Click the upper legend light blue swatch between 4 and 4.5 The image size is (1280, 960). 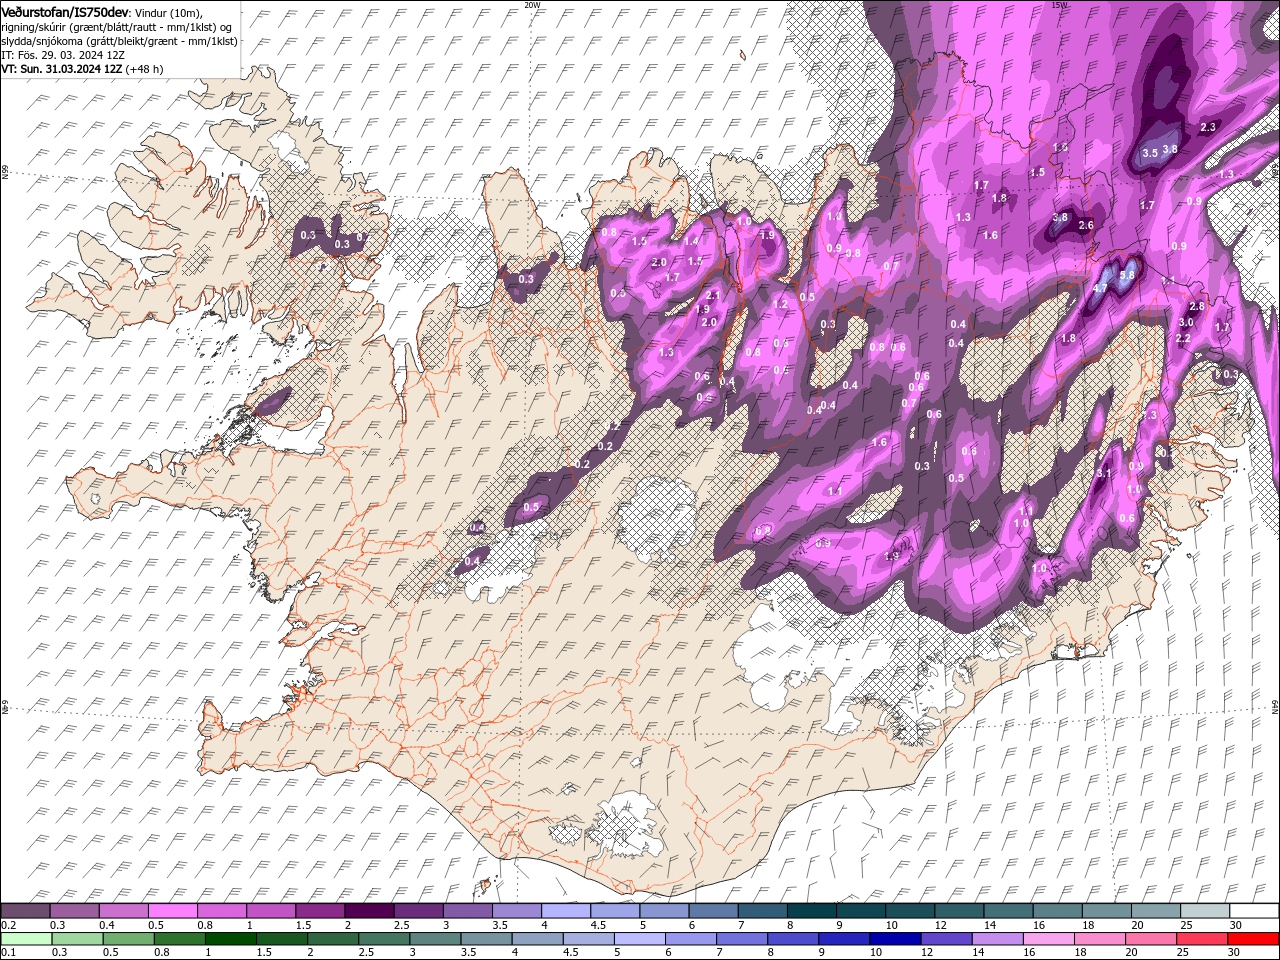tap(565, 911)
